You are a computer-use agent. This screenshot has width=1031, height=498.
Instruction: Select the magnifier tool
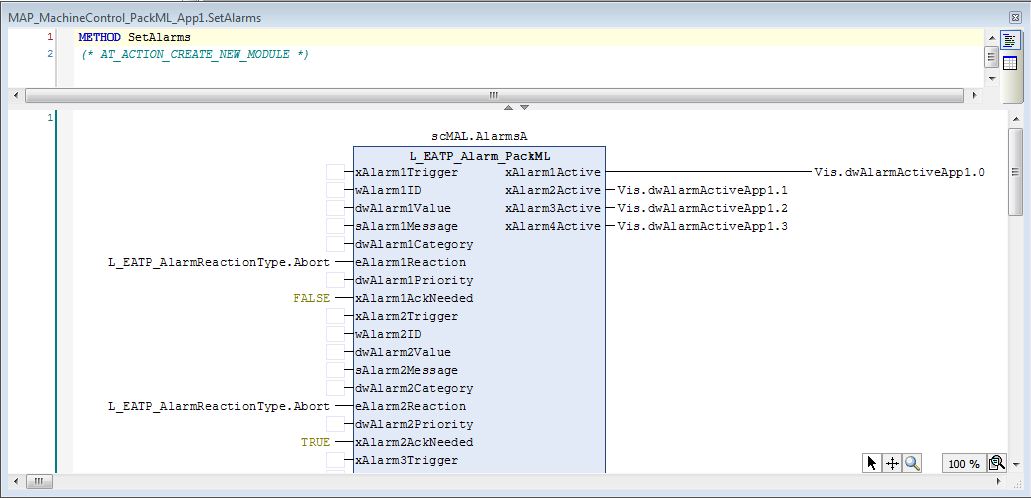tap(911, 463)
